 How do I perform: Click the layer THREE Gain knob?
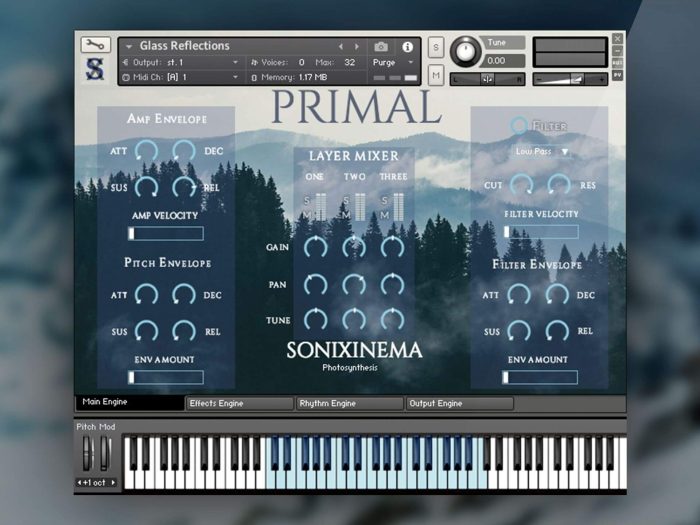[x=392, y=247]
